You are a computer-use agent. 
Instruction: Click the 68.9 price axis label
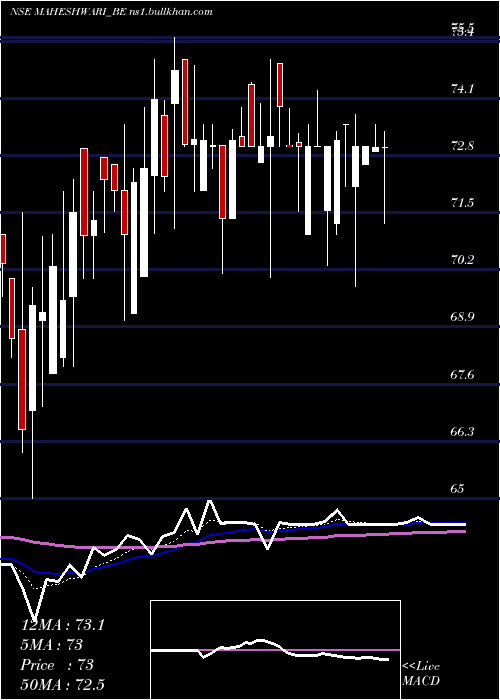pos(462,317)
